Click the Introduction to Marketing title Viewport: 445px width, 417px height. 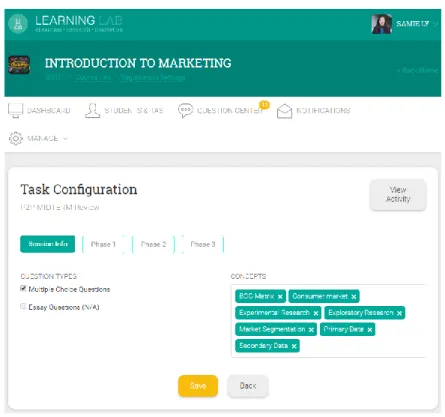pos(138,63)
